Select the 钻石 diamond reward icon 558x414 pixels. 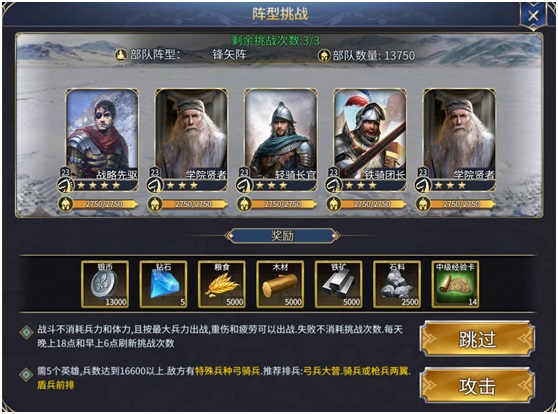click(x=163, y=284)
